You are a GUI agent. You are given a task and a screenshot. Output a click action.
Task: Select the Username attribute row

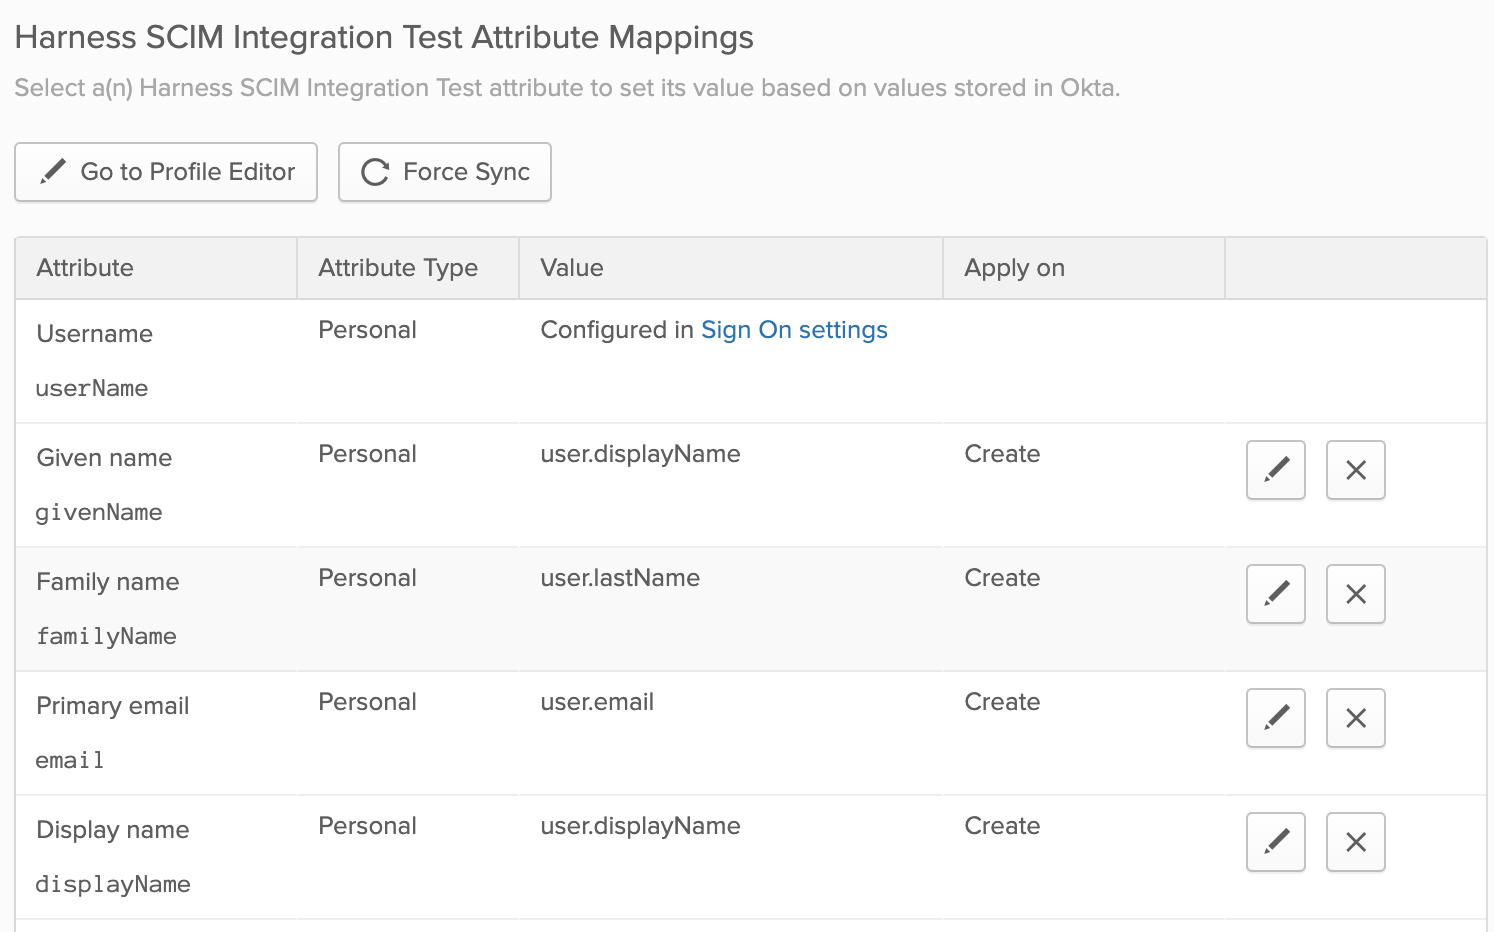[x=751, y=361]
